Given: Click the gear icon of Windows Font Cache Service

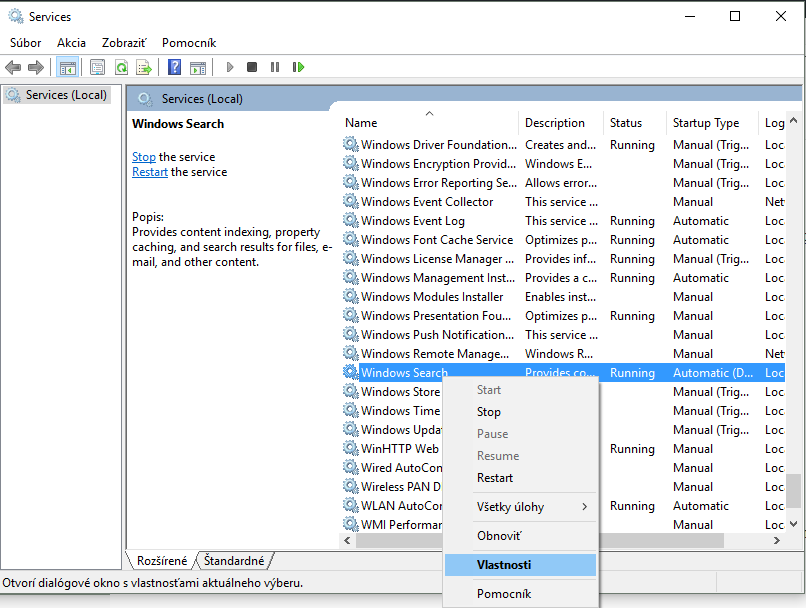Looking at the screenshot, I should (351, 239).
